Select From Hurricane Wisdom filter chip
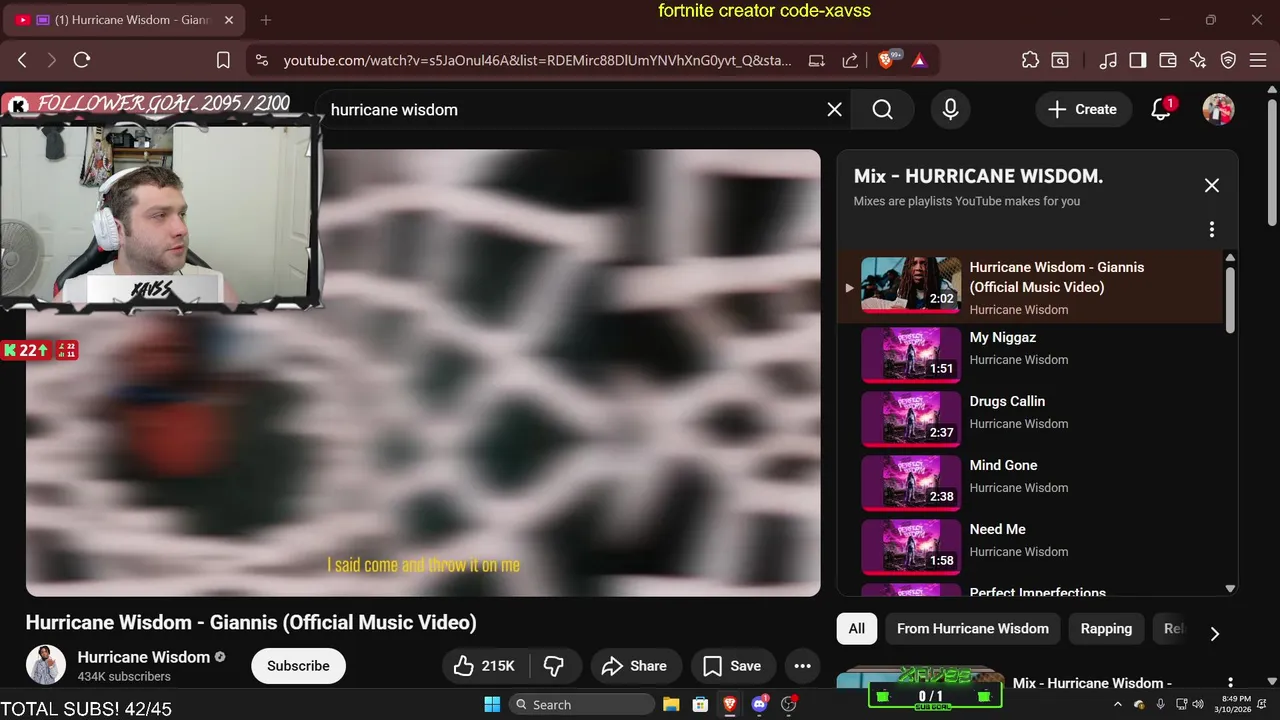 click(973, 629)
